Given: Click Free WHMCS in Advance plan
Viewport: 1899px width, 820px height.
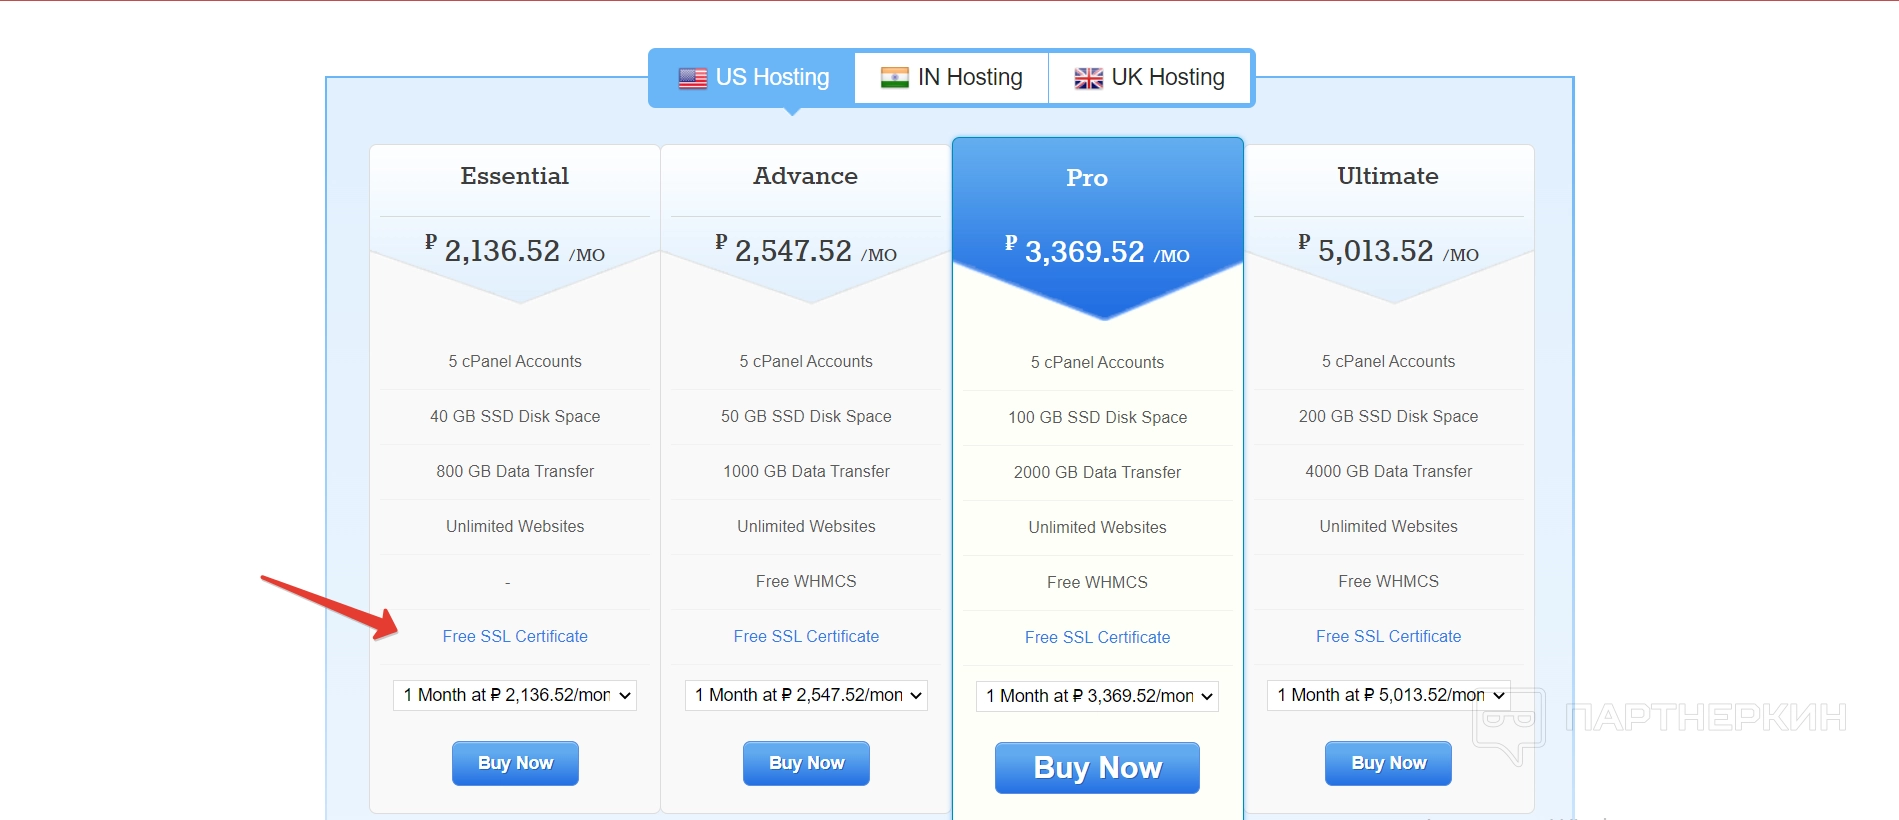Looking at the screenshot, I should tap(806, 581).
